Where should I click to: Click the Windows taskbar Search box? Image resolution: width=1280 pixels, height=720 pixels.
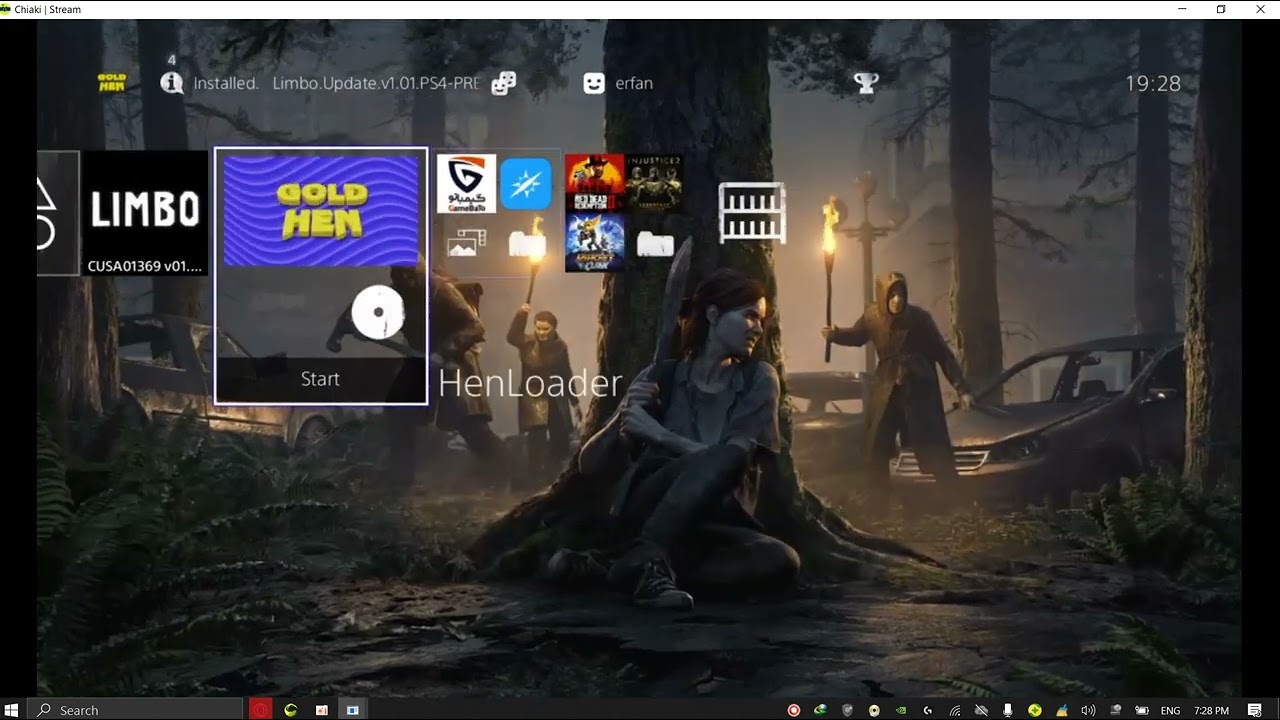pyautogui.click(x=135, y=710)
